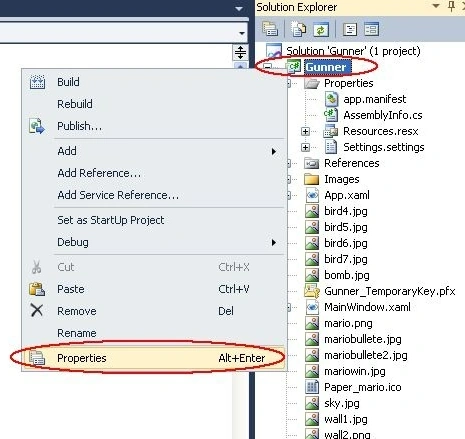Expand the Settings.settings node

click(305, 147)
